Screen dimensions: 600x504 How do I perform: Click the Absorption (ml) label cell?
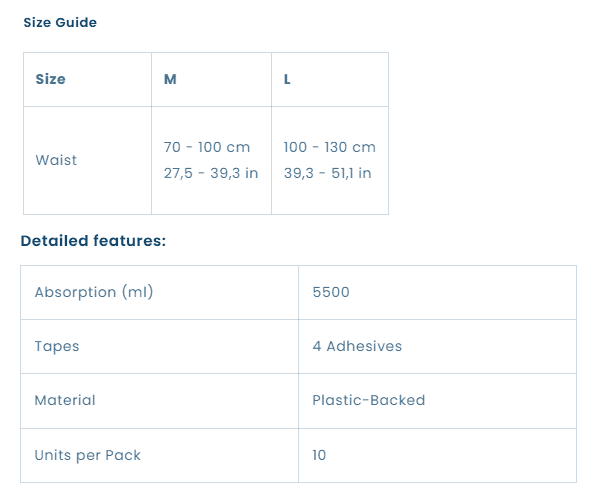(x=159, y=292)
